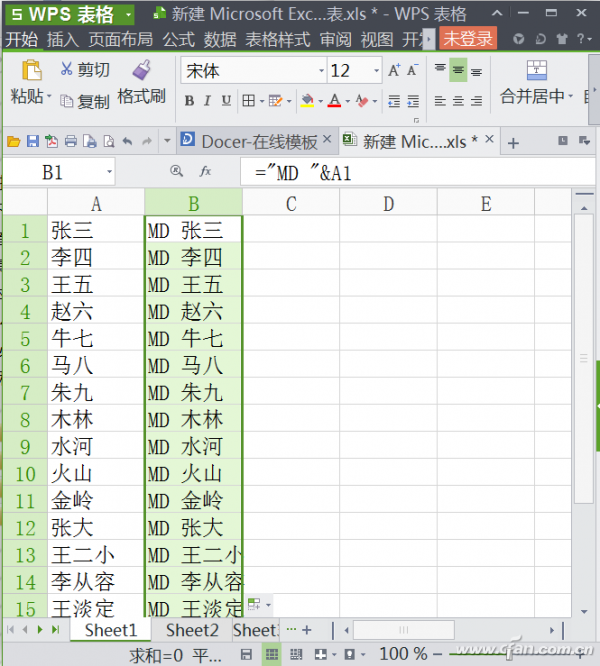Open the font name dropdown
Viewport: 600px width, 666px height.
(321, 71)
